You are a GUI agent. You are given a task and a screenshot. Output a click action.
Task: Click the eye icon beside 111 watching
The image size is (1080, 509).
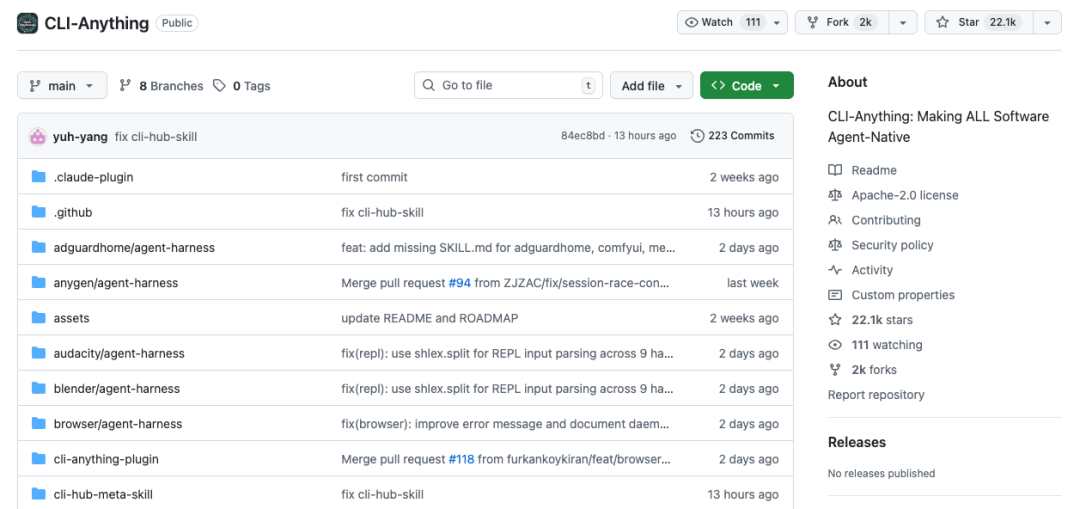pos(835,345)
